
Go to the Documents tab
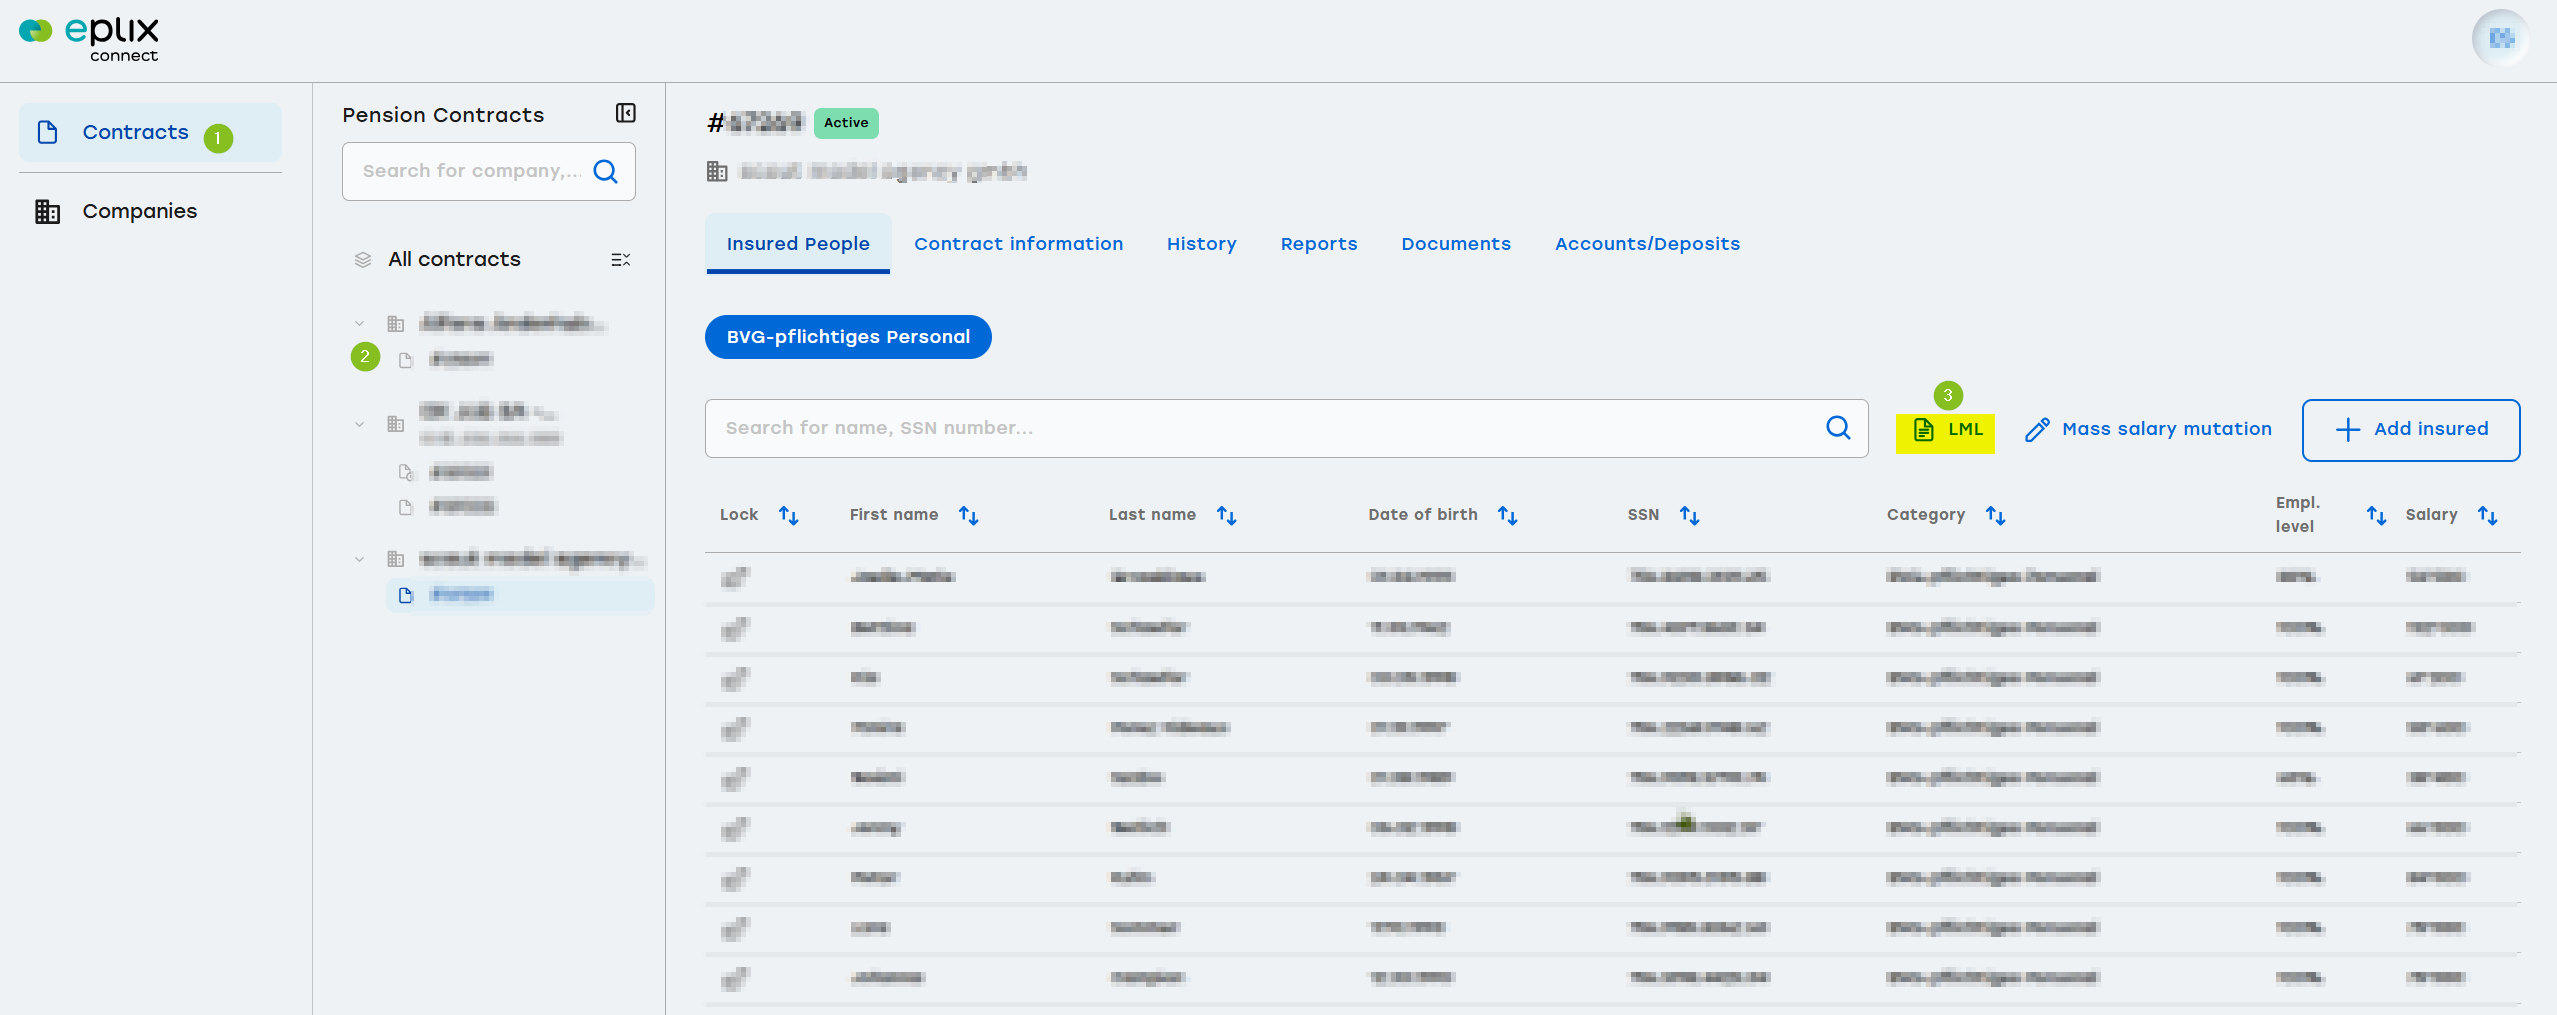coord(1456,244)
